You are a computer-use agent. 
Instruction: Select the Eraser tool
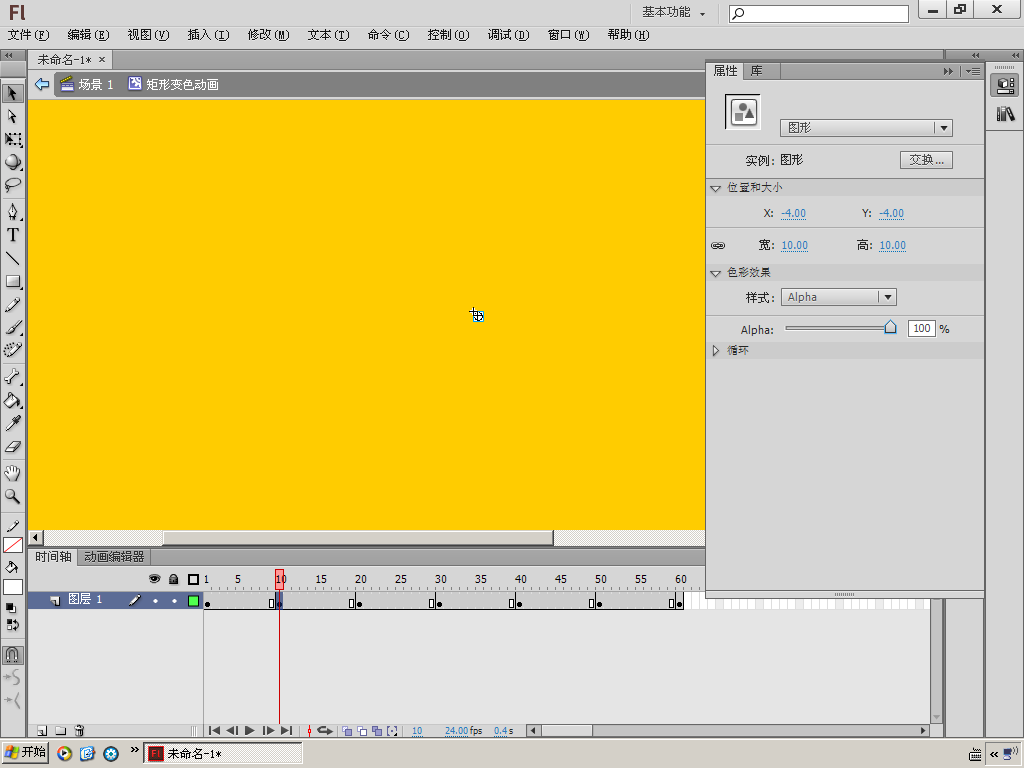tap(13, 447)
